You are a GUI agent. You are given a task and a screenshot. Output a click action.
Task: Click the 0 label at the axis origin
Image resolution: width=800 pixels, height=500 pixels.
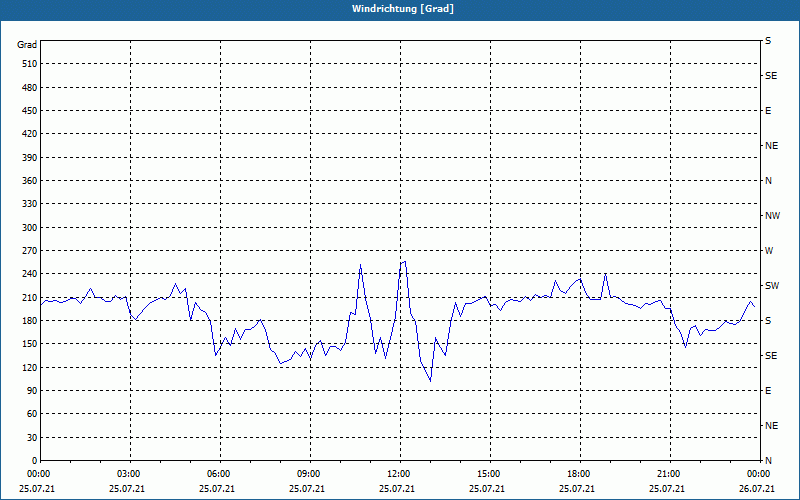pyautogui.click(x=34, y=461)
